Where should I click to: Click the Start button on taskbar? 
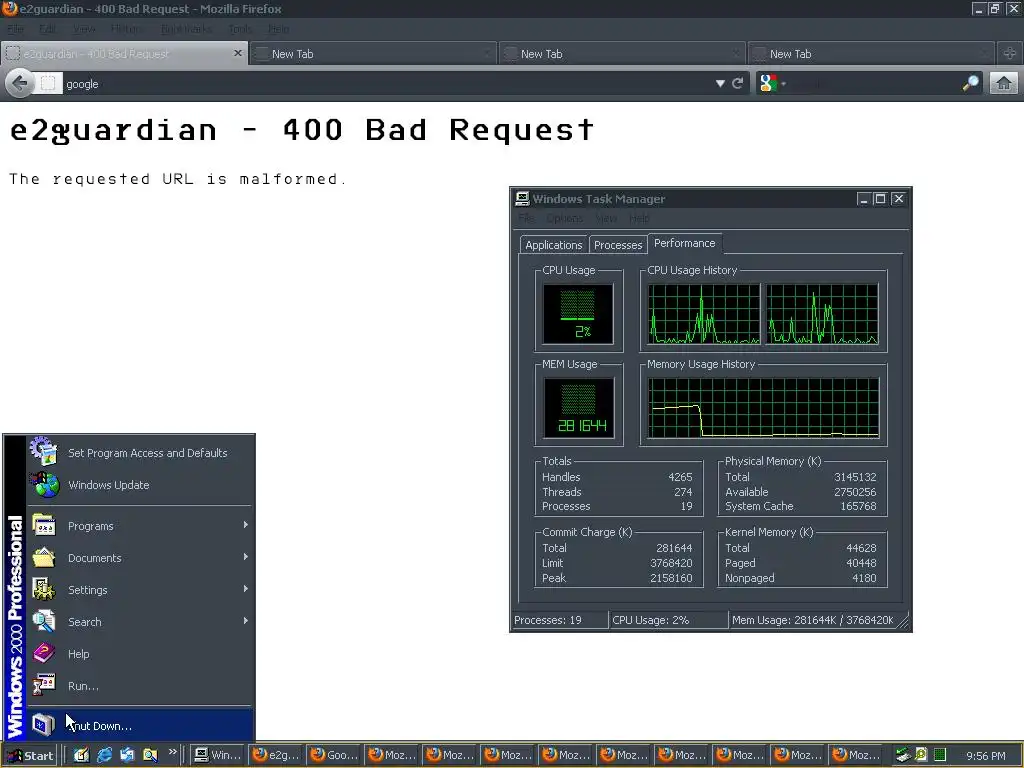click(31, 756)
